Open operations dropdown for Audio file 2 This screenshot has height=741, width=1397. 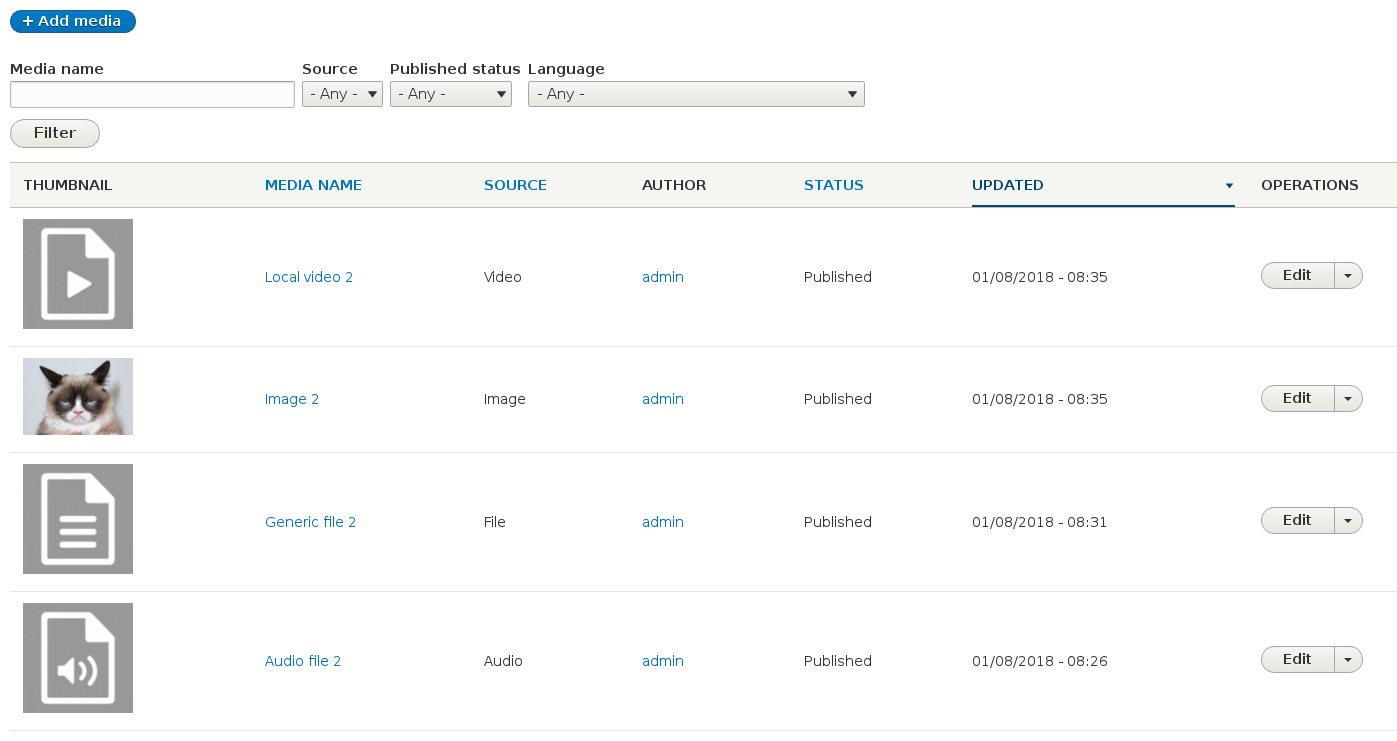pos(1348,660)
